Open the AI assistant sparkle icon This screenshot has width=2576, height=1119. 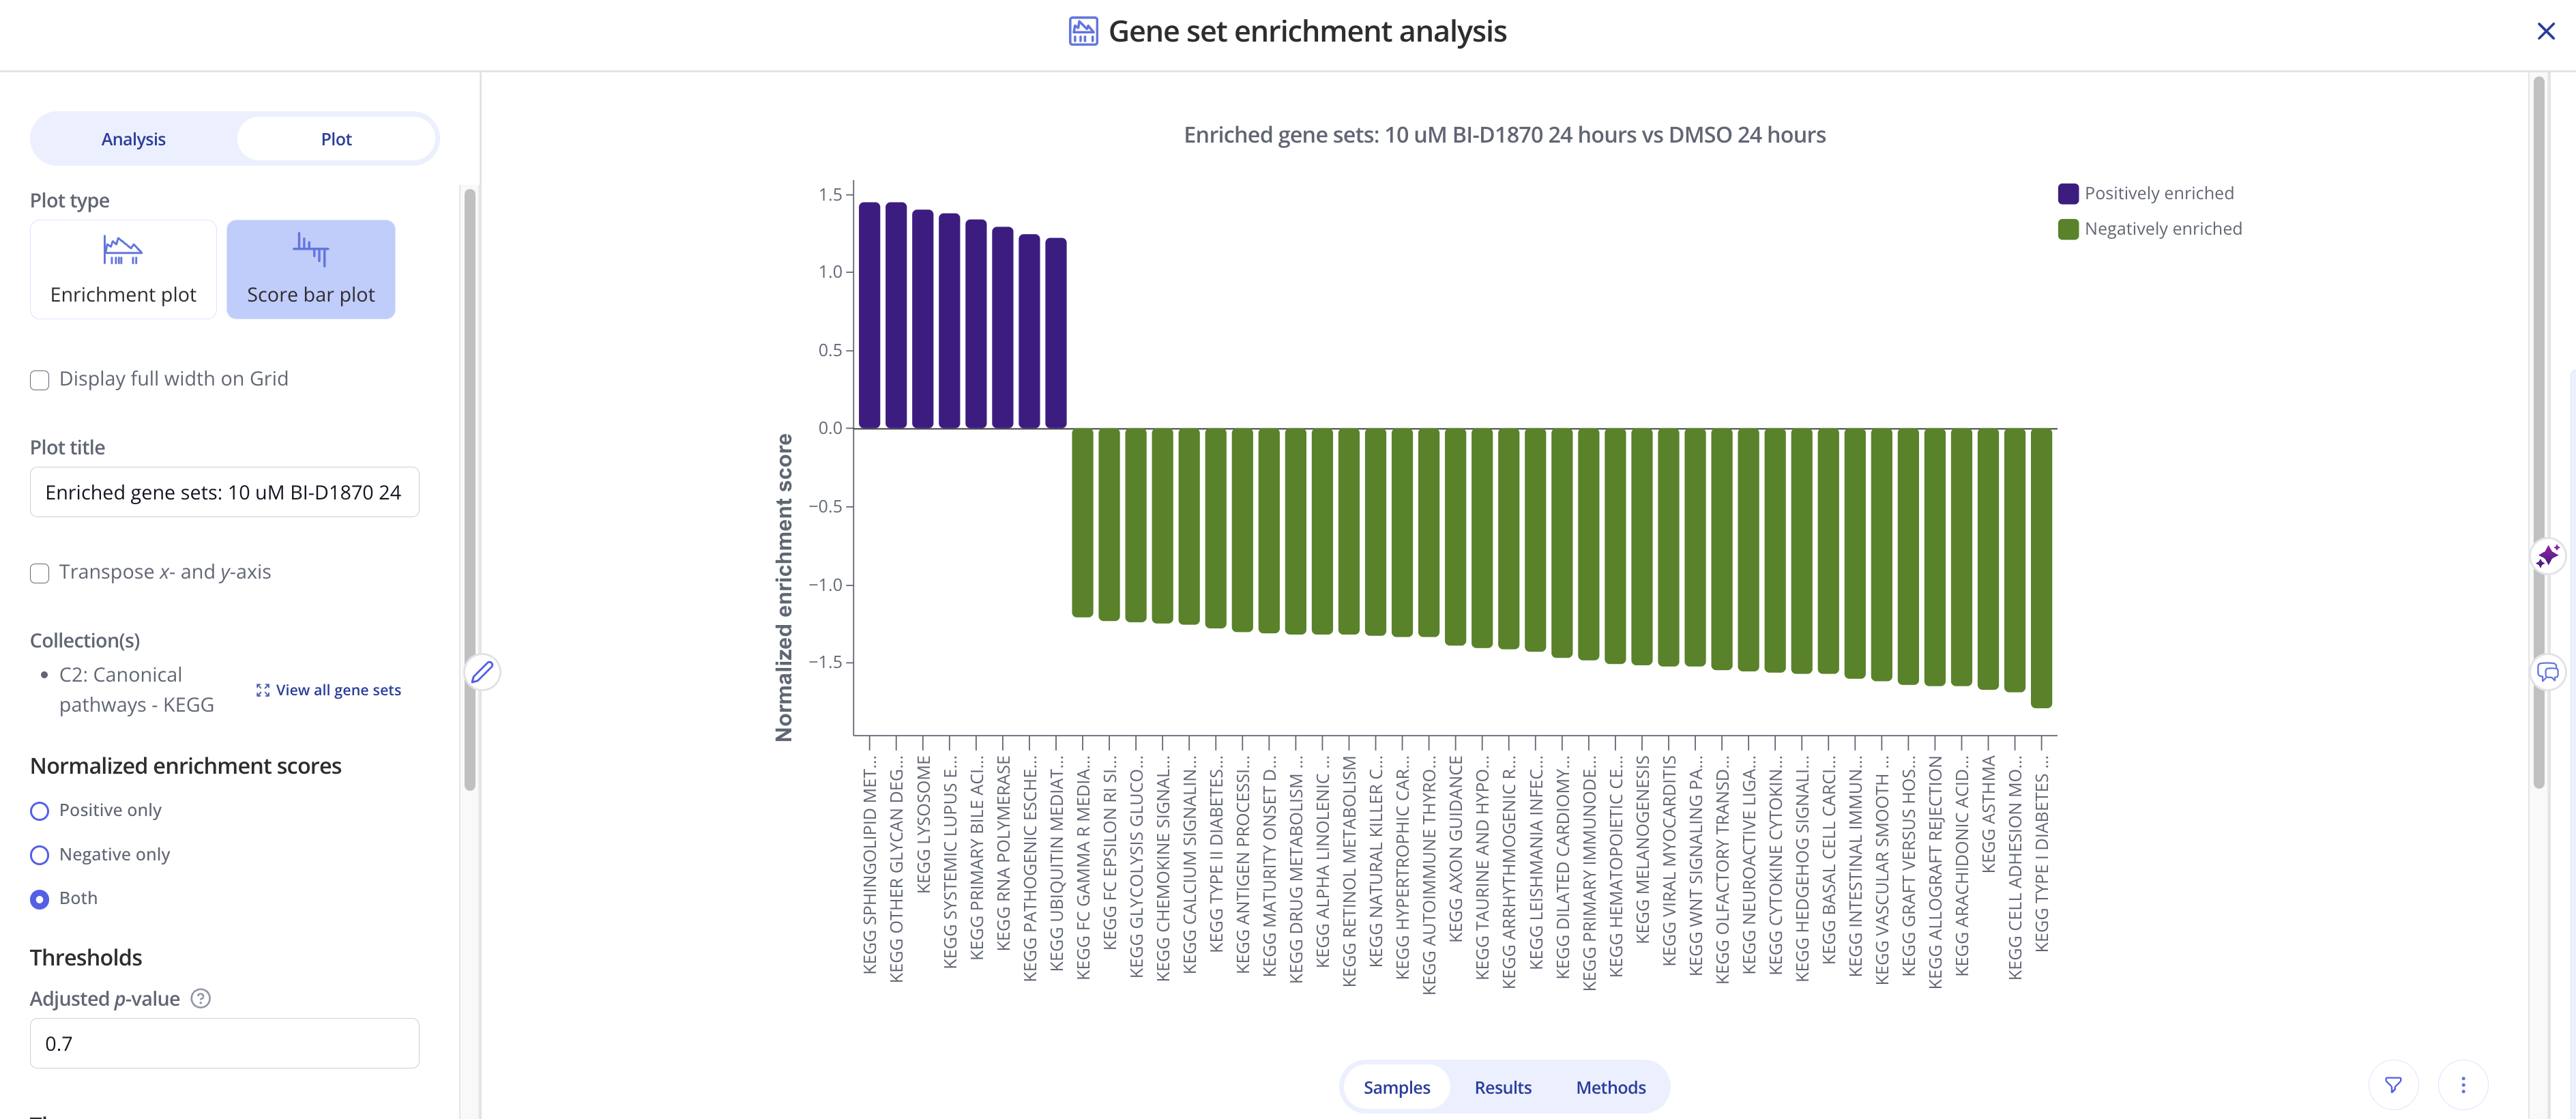pos(2548,555)
